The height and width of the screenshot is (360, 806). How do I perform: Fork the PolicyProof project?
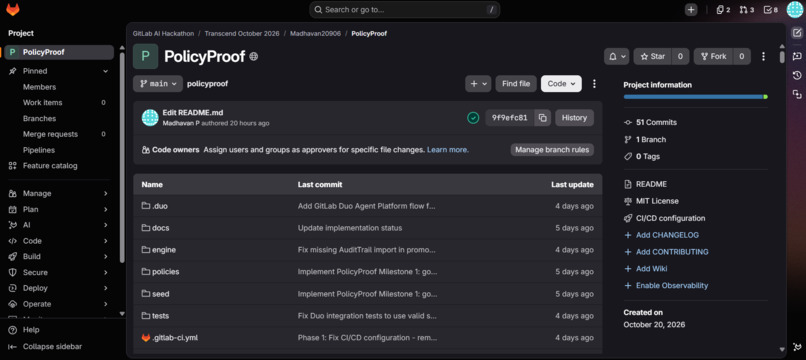tap(713, 57)
